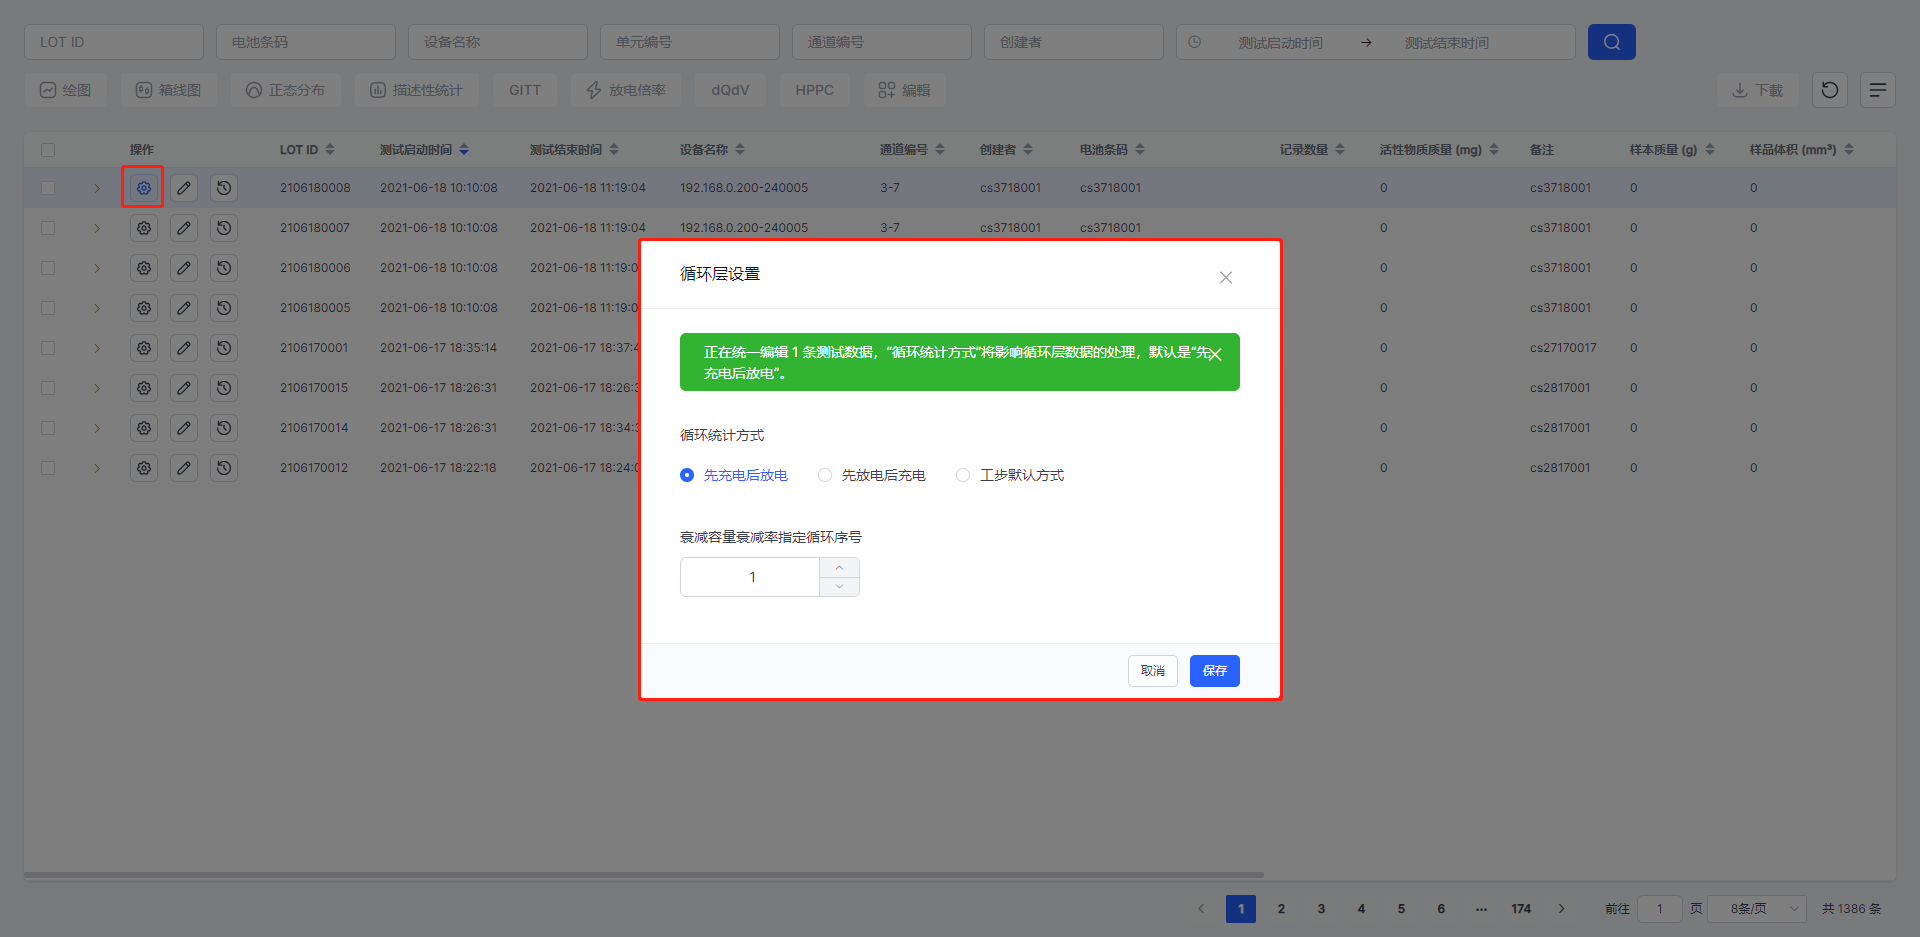
Task: Dismiss the green info alert
Action: click(x=1215, y=354)
